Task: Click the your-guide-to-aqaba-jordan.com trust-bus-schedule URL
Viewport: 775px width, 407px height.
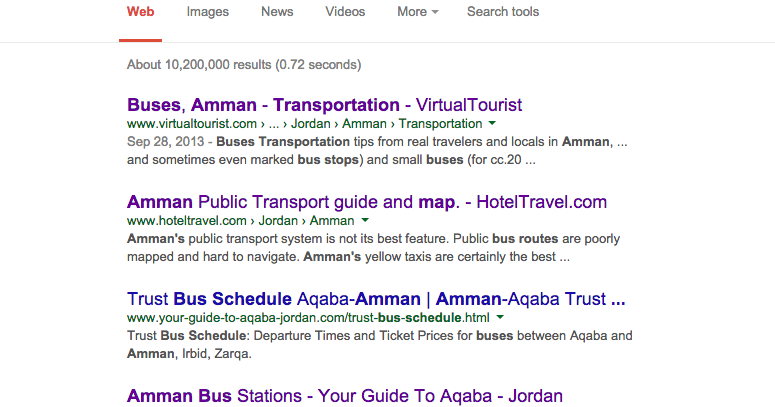Action: point(308,317)
